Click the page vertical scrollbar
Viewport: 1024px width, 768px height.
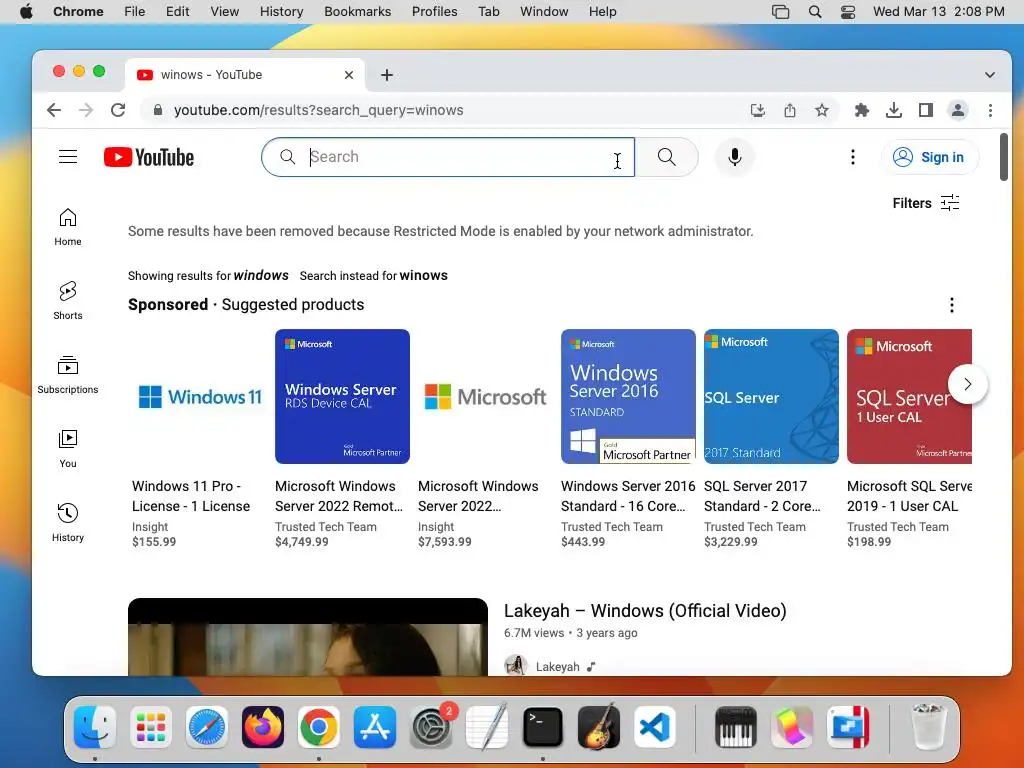click(x=1004, y=157)
